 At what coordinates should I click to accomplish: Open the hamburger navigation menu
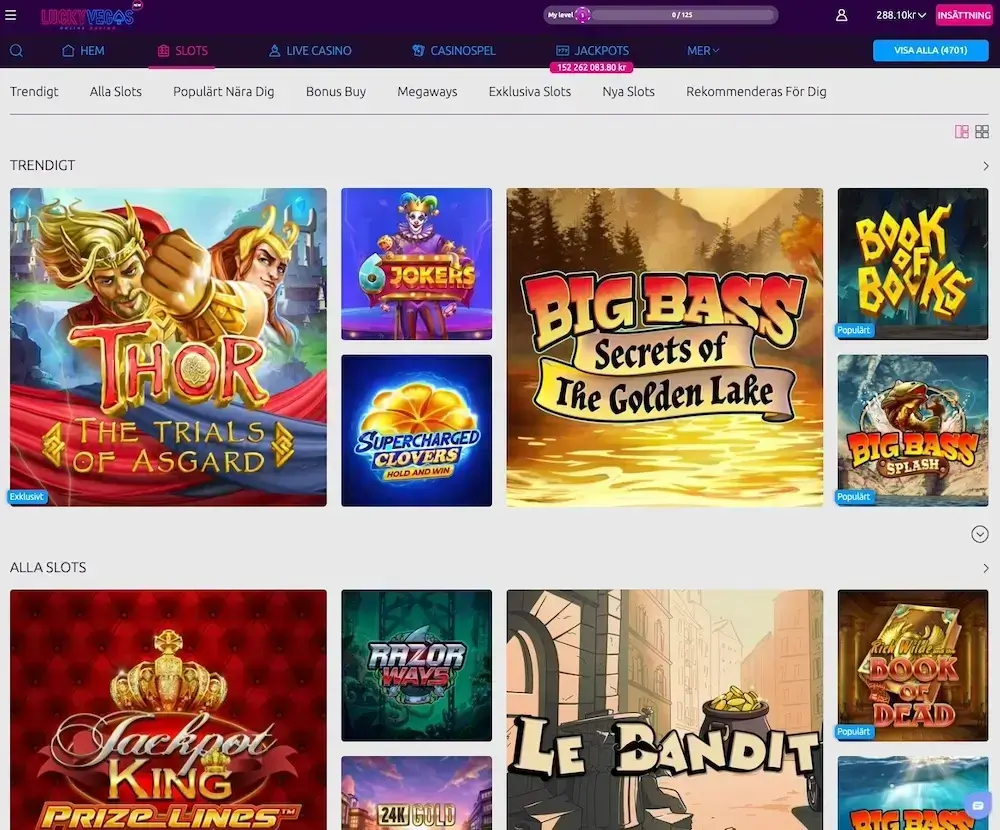(x=12, y=14)
